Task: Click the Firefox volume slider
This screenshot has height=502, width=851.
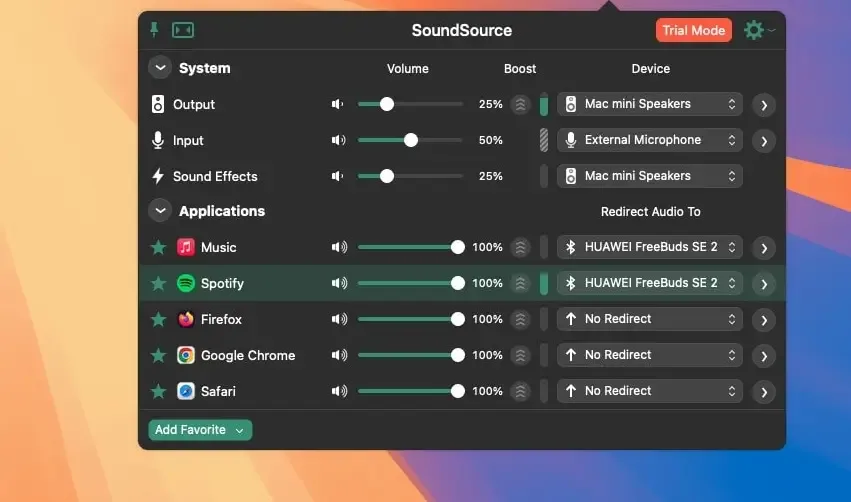Action: [411, 319]
